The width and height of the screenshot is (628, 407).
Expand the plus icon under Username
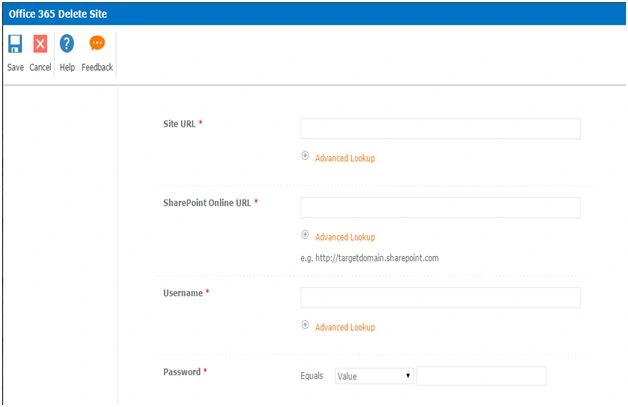pyautogui.click(x=305, y=324)
